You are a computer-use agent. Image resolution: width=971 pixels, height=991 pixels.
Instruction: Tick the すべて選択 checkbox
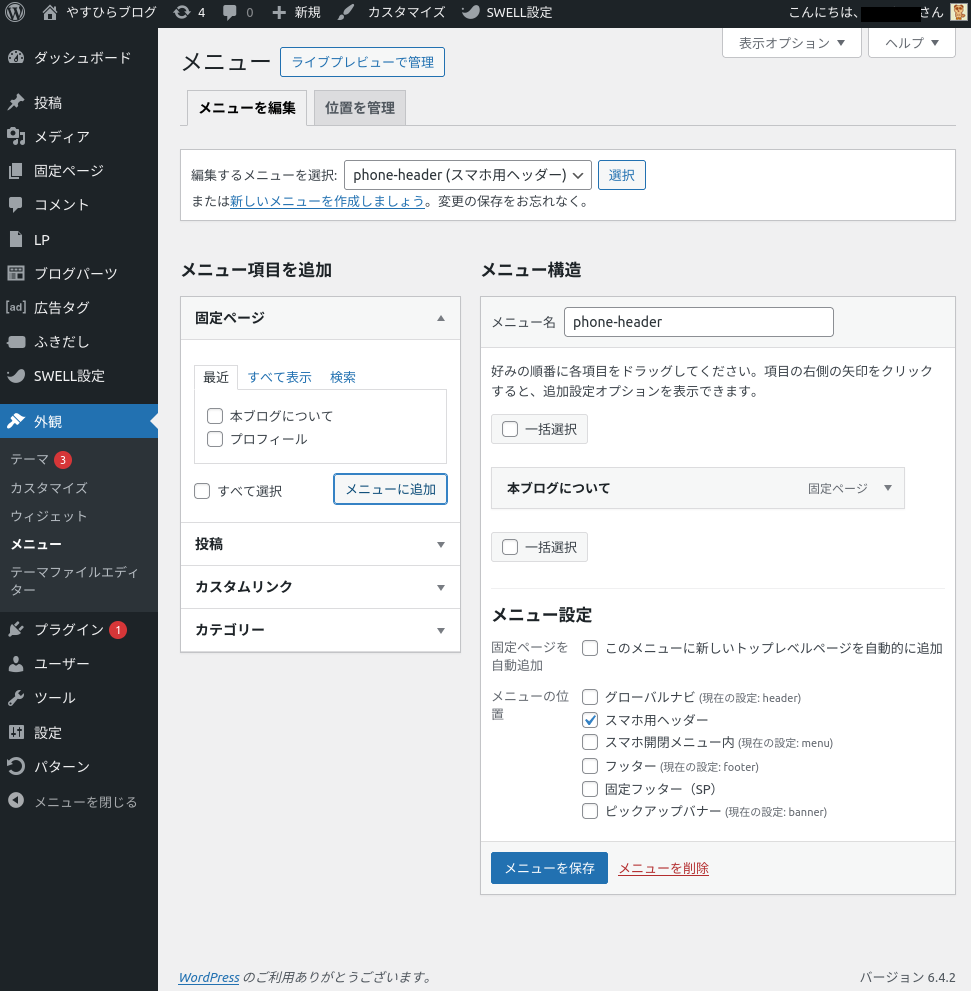202,491
